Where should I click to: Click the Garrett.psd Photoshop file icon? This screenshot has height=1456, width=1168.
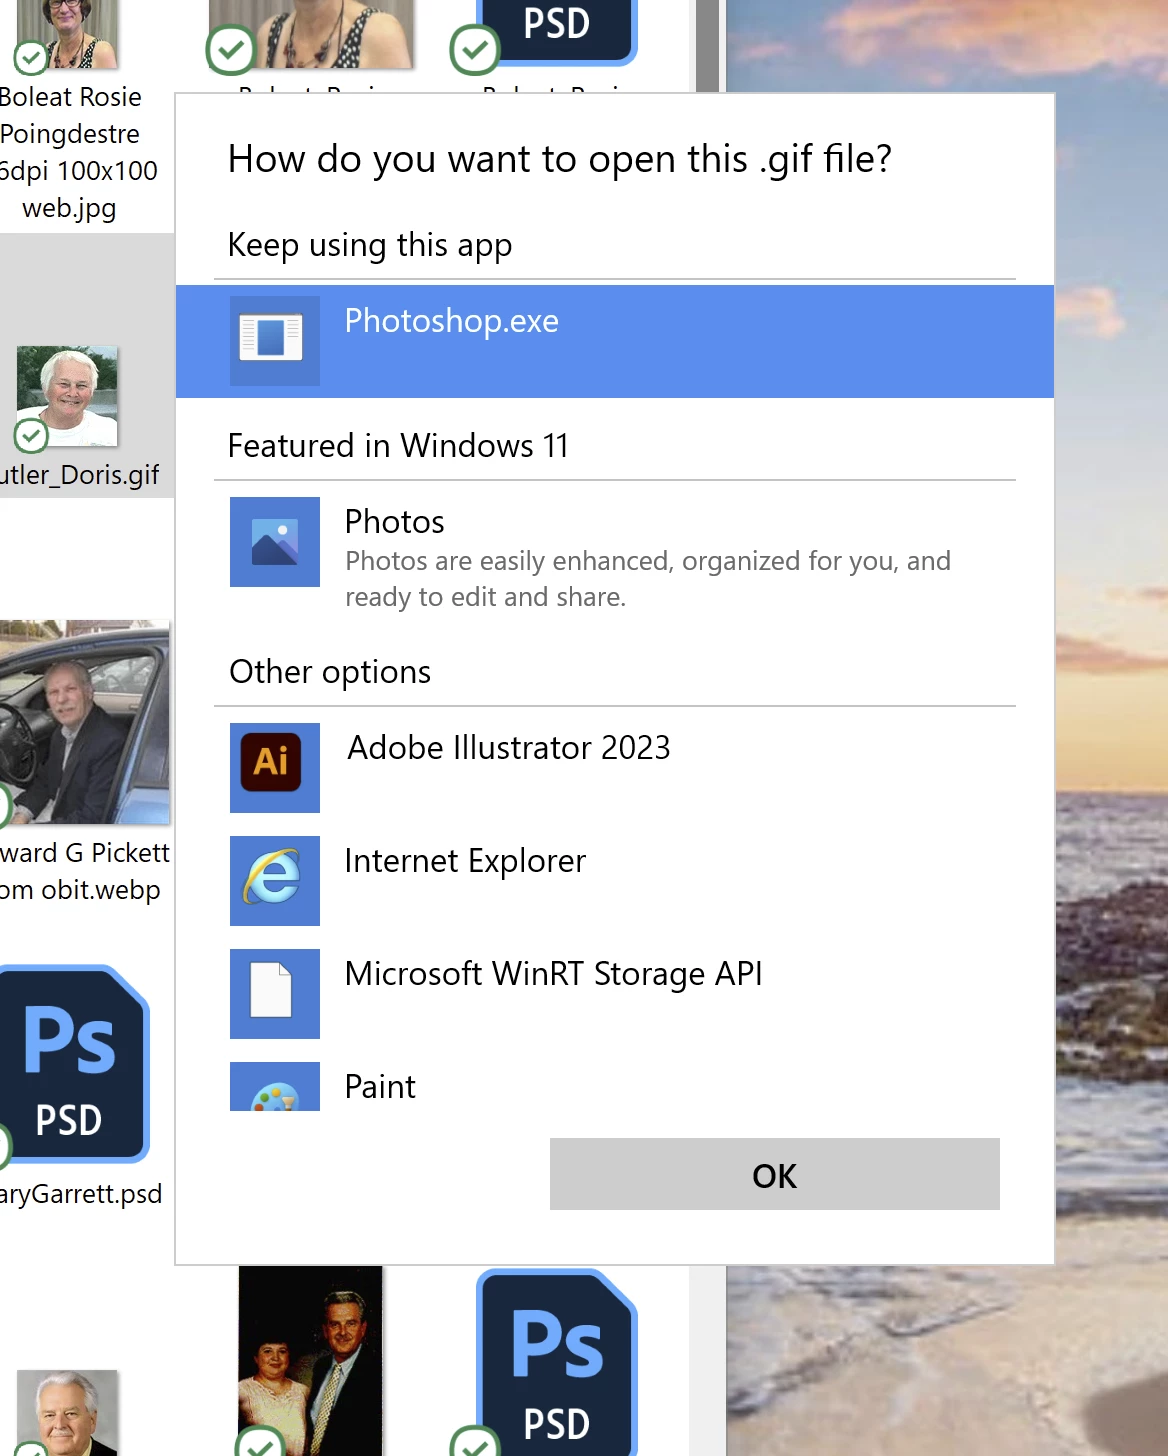[x=74, y=1064]
